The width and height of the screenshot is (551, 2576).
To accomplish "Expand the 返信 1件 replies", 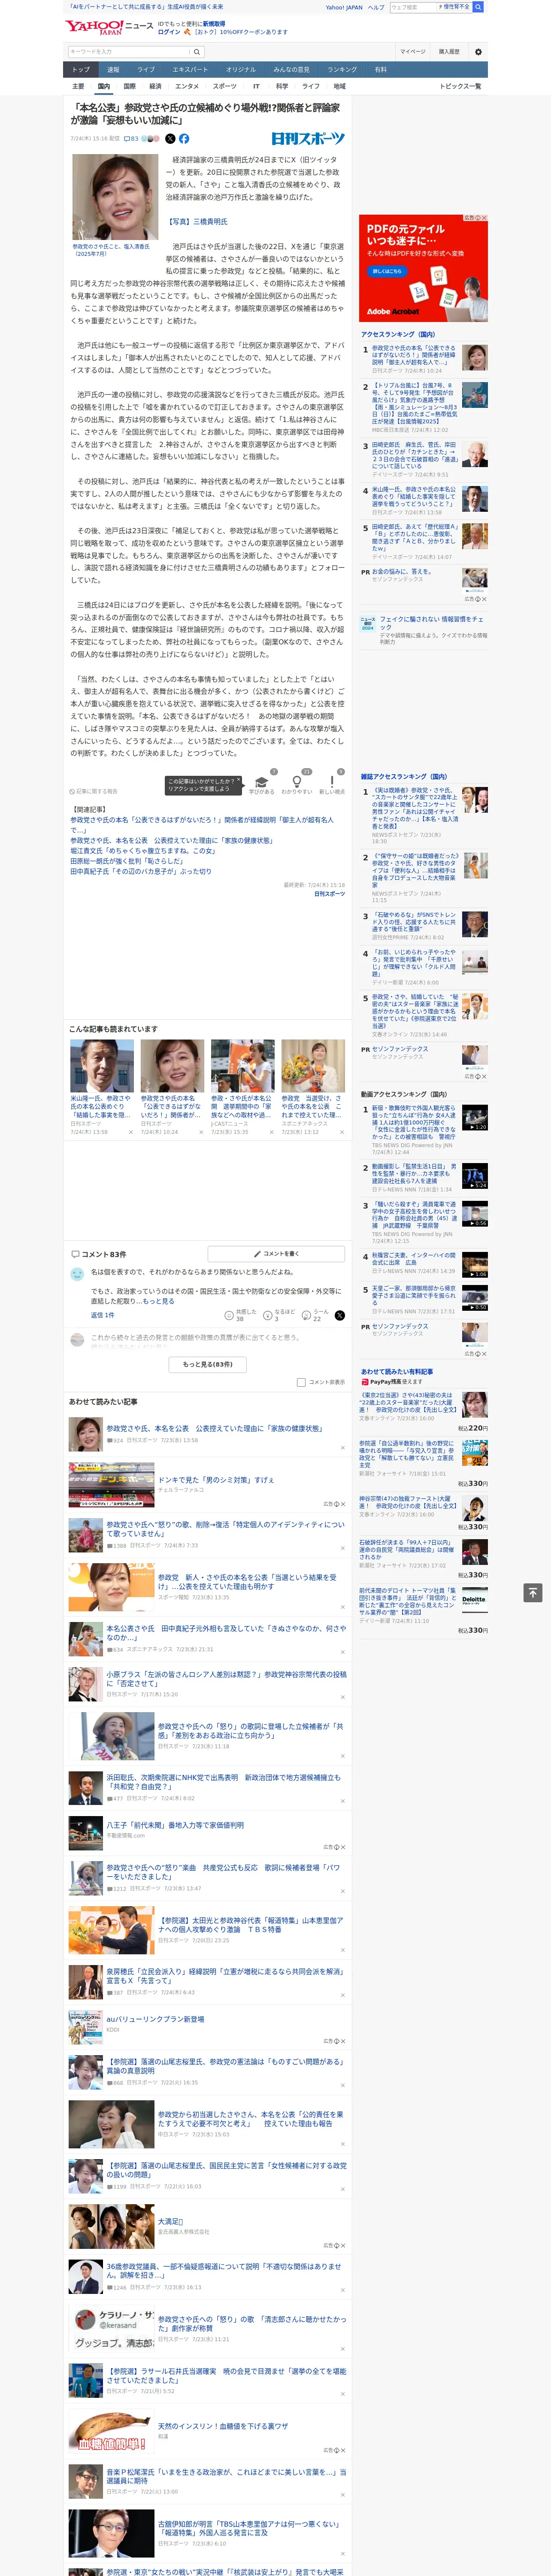I will click(x=103, y=1314).
